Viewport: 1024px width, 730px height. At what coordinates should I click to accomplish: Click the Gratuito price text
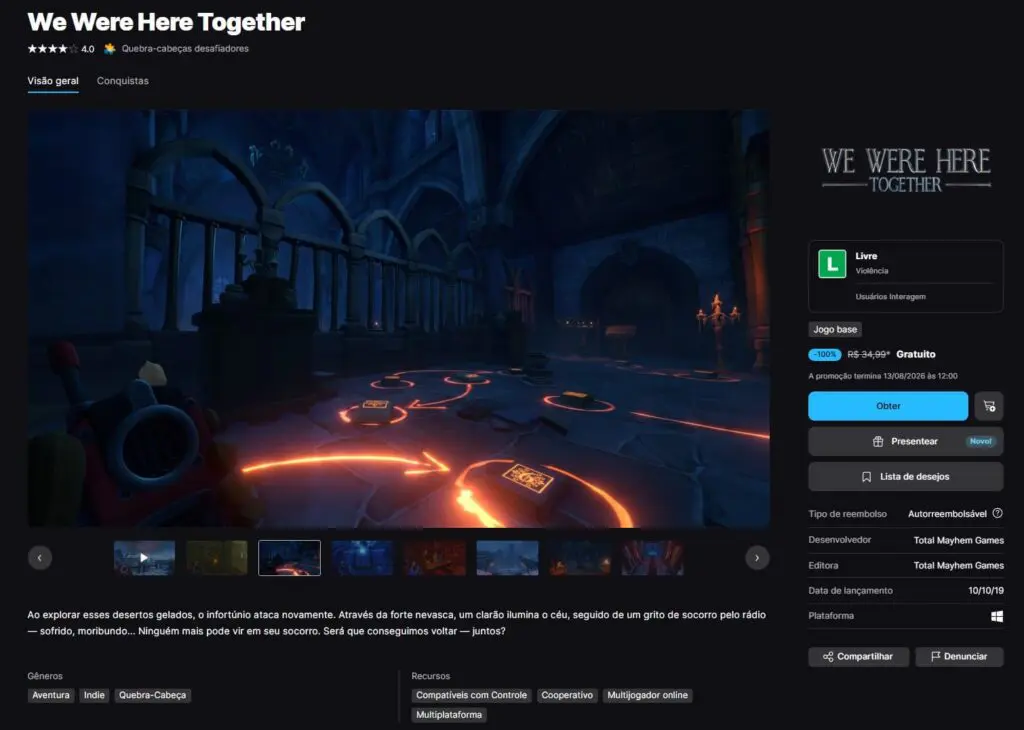916,354
